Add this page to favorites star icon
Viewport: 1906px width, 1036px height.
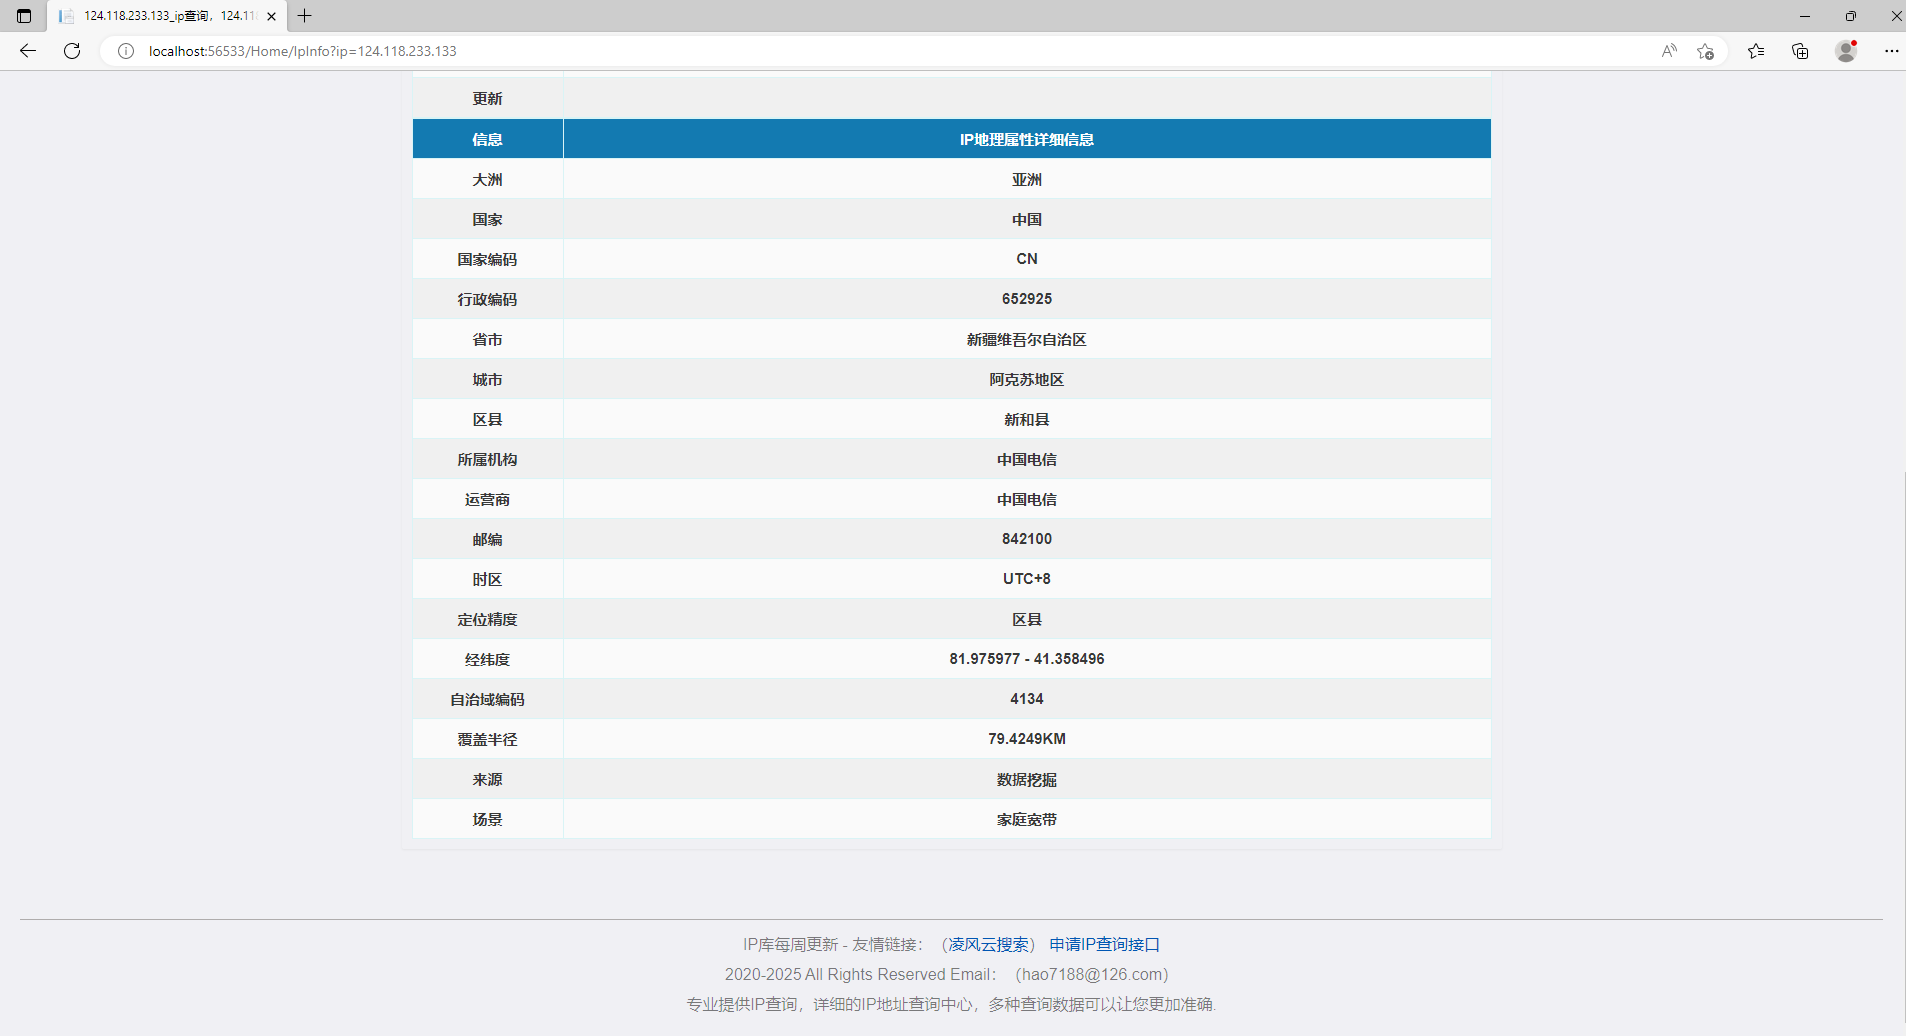1706,51
